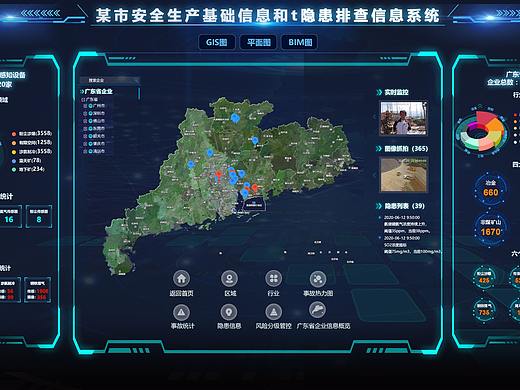Tick the checkbox for 东莞市
The image size is (520, 390).
pyautogui.click(x=85, y=129)
